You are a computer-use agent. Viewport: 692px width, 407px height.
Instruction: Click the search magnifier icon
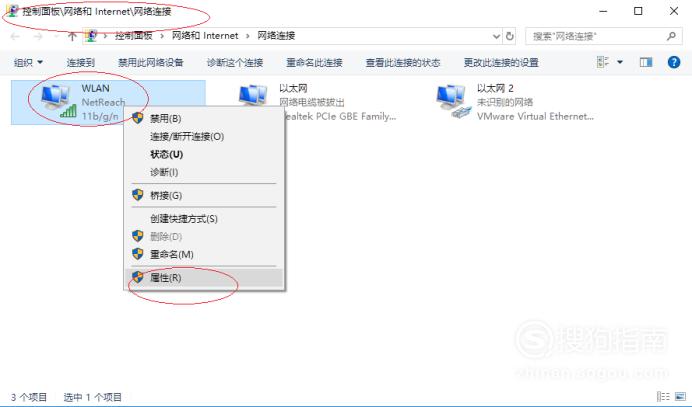tap(671, 36)
